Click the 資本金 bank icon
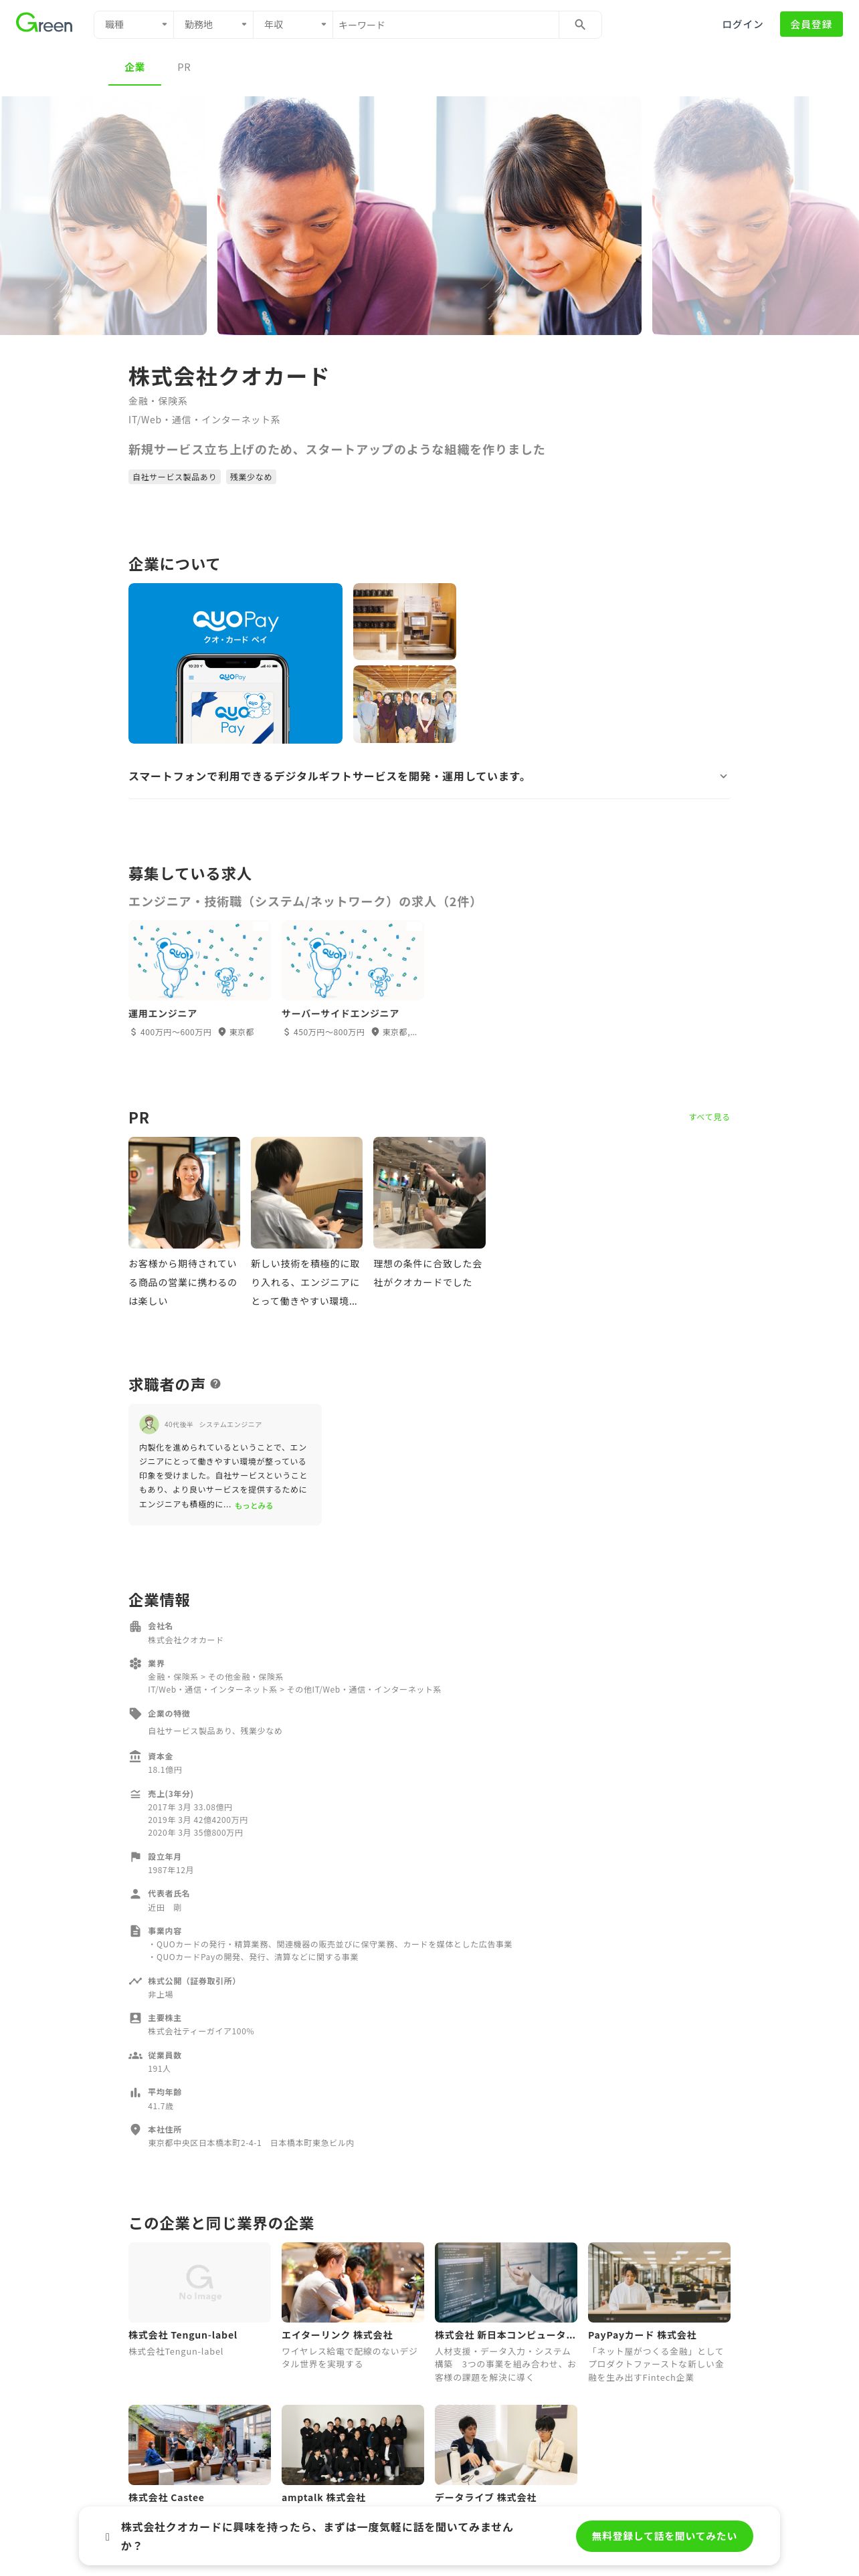Screen dimensions: 859x2576 (x=135, y=1756)
